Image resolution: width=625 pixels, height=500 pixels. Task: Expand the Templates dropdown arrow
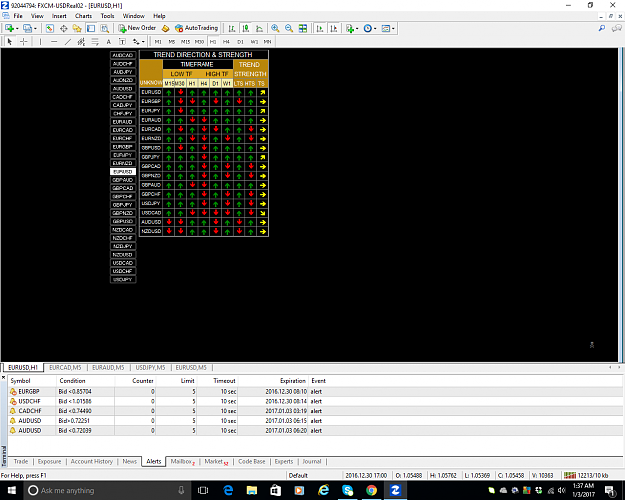point(393,29)
